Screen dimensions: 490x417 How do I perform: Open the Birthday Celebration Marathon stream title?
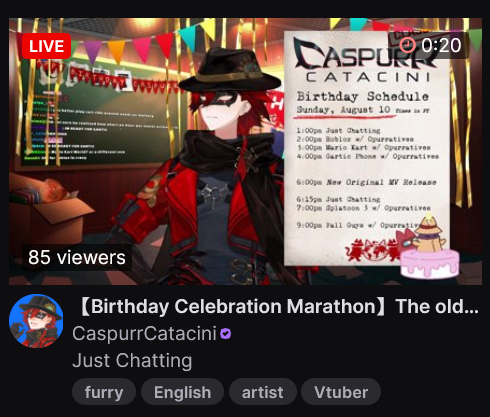(x=278, y=306)
